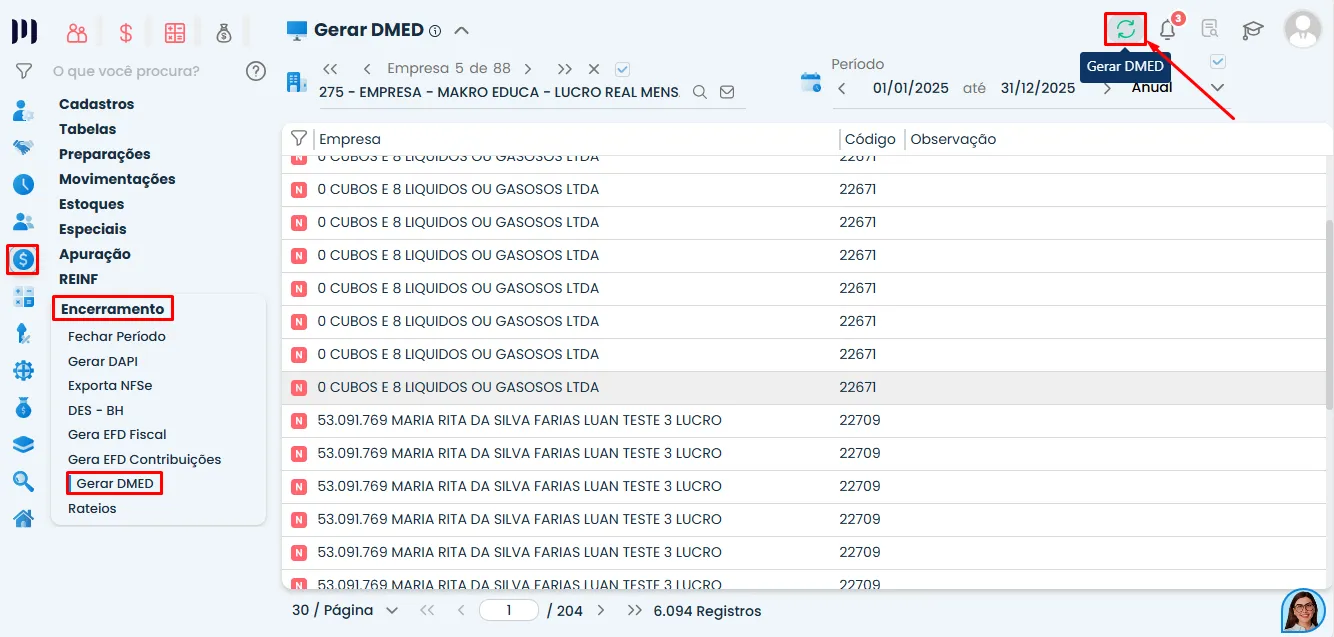Click the graduation cap training icon
The width and height of the screenshot is (1334, 637).
[1252, 30]
